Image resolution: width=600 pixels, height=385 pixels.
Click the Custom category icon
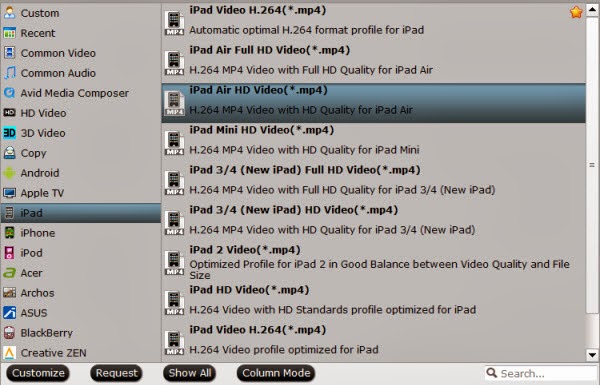[x=9, y=13]
